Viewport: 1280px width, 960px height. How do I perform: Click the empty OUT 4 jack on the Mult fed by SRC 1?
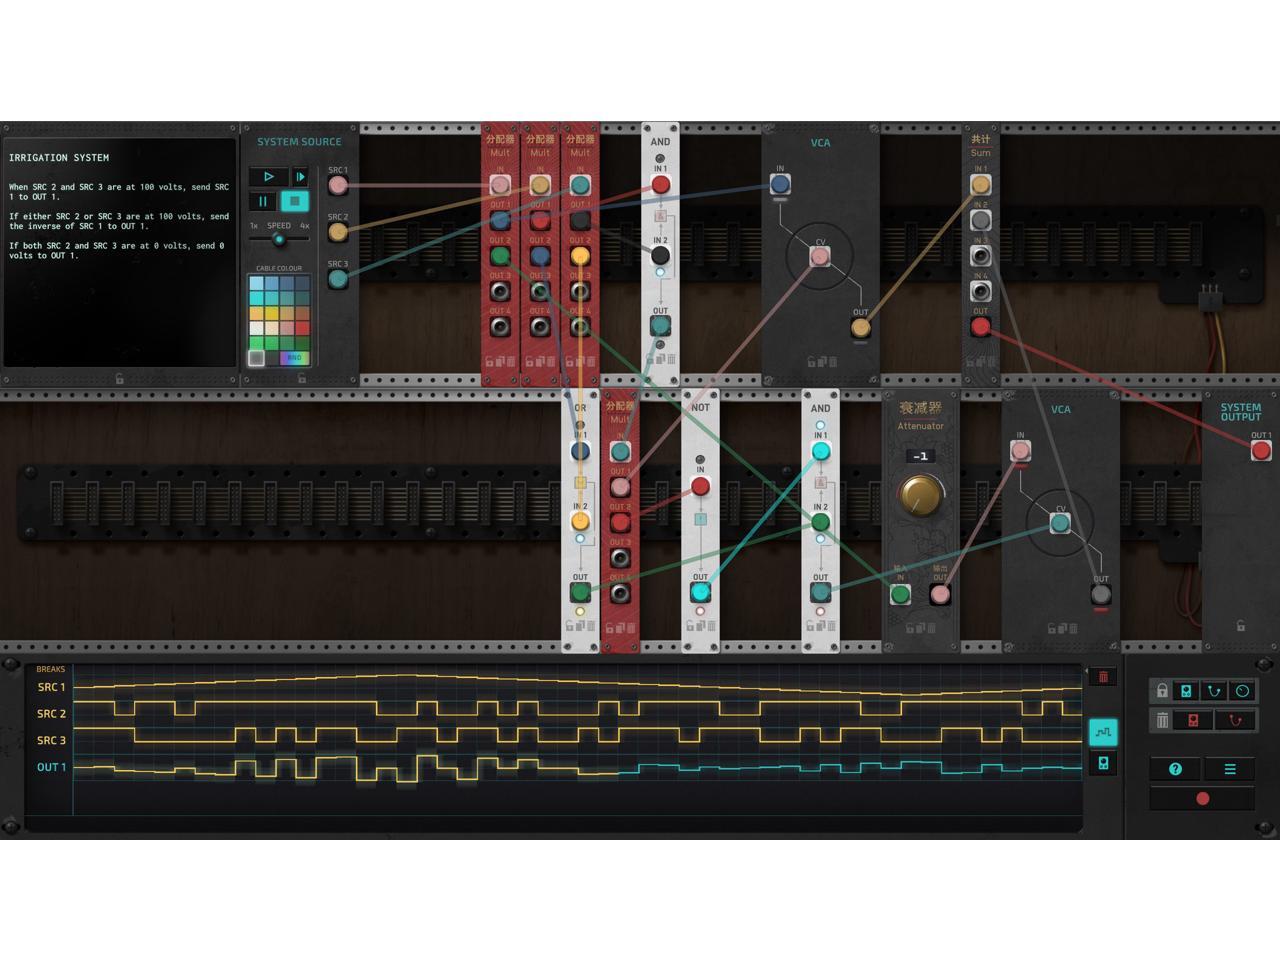pyautogui.click(x=500, y=327)
